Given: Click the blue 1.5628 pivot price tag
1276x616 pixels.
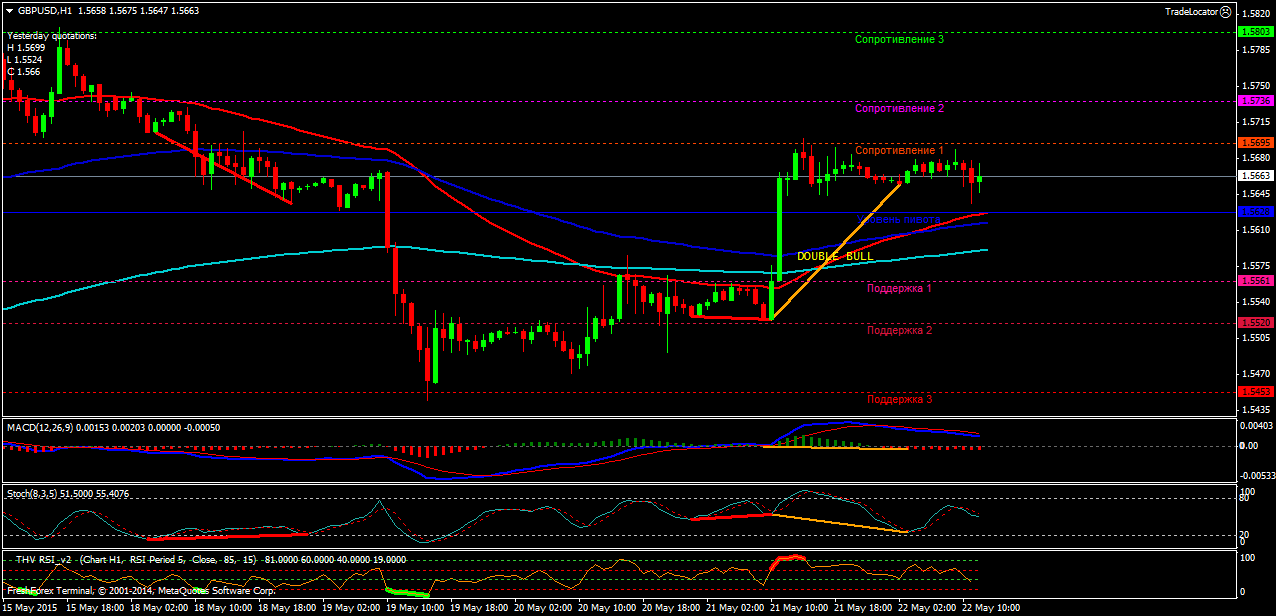Looking at the screenshot, I should click(x=1255, y=212).
